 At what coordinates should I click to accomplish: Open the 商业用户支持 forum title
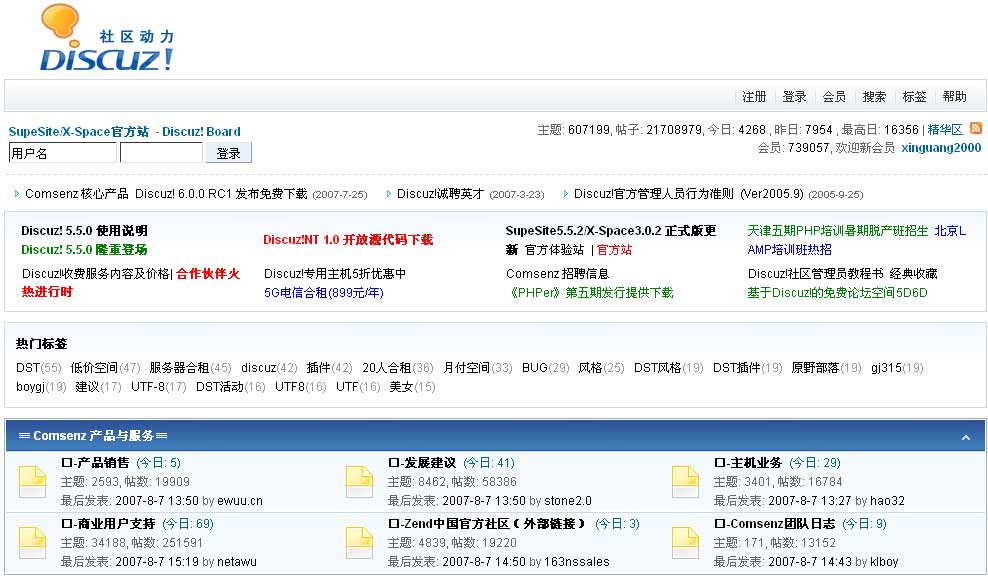click(108, 524)
